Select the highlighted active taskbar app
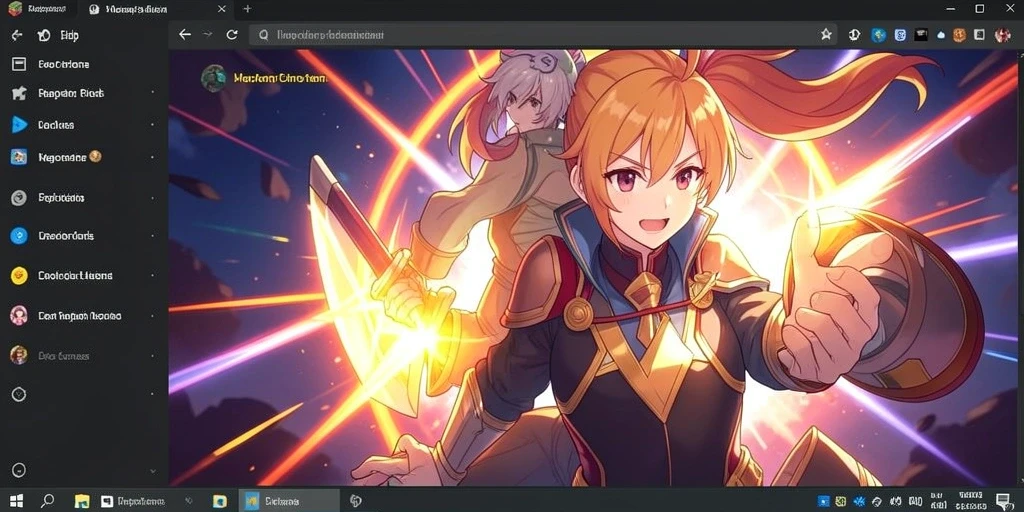The width and height of the screenshot is (1024, 512). click(289, 501)
